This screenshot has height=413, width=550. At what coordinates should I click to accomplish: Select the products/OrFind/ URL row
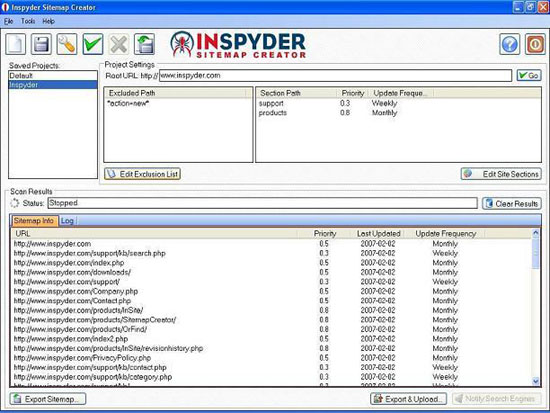[272, 329]
